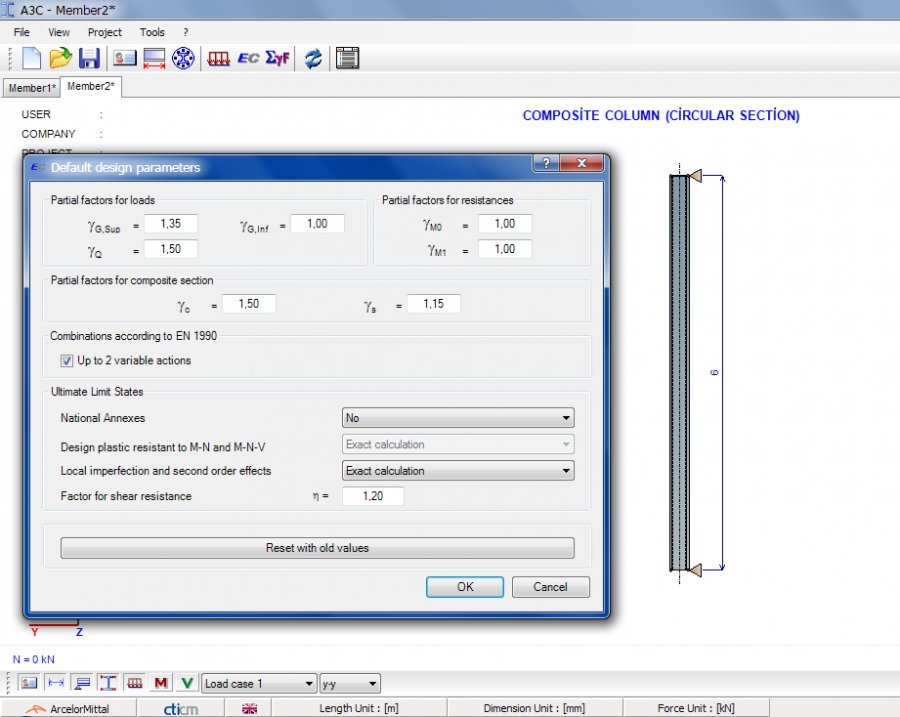The width and height of the screenshot is (900, 717).
Task: Click the column member drawing
Action: (x=680, y=373)
